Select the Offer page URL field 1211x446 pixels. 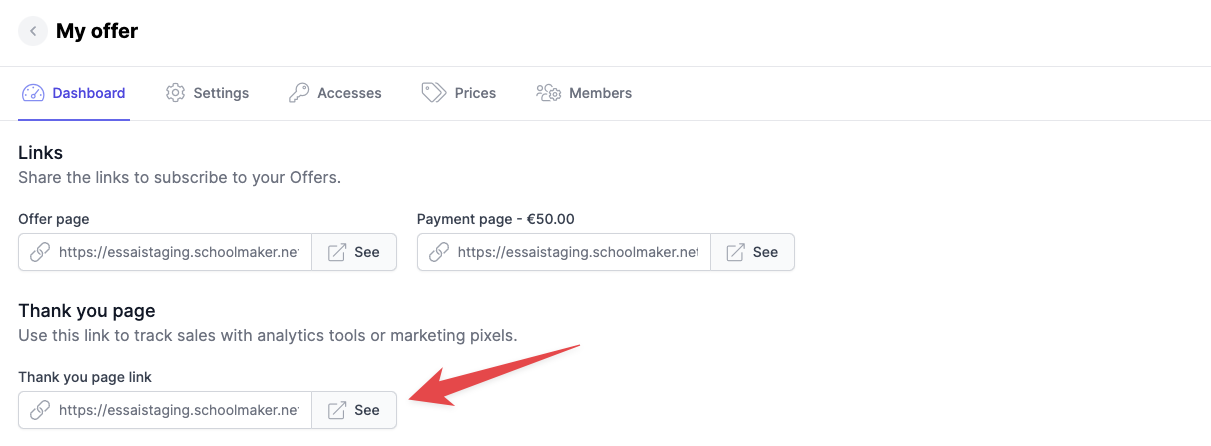178,252
